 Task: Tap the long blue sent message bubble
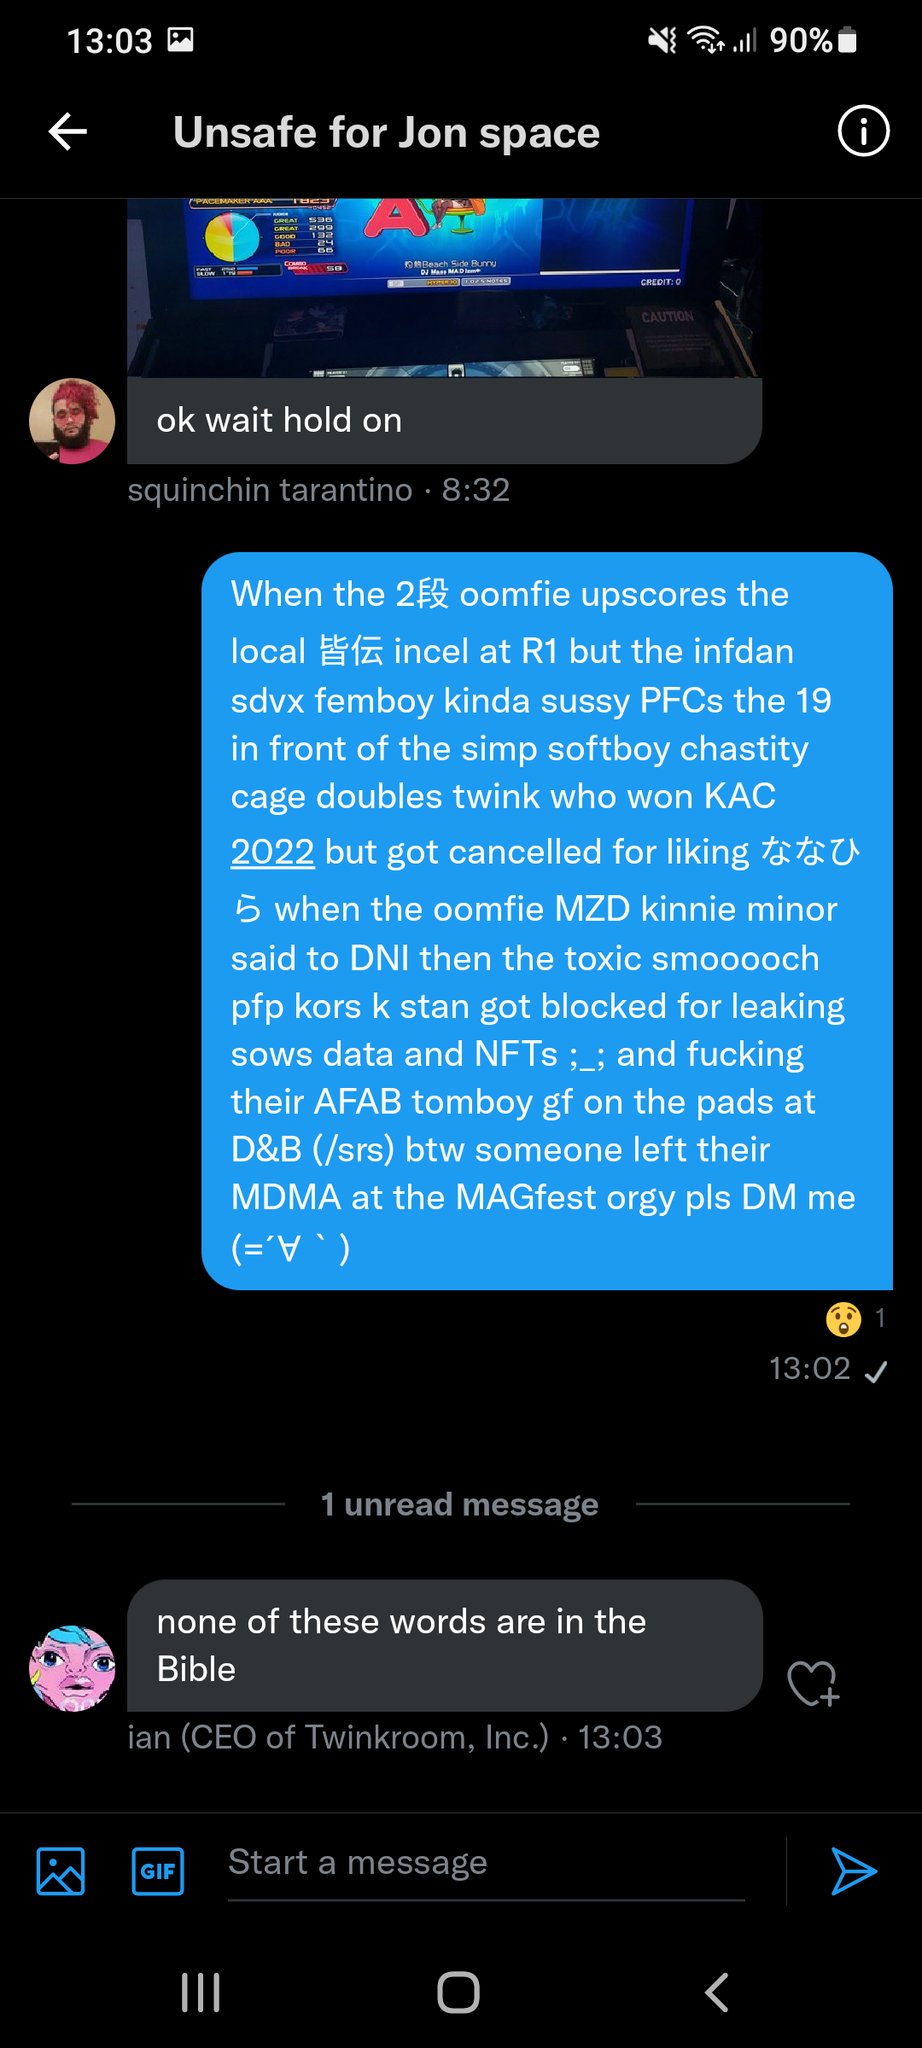point(547,921)
